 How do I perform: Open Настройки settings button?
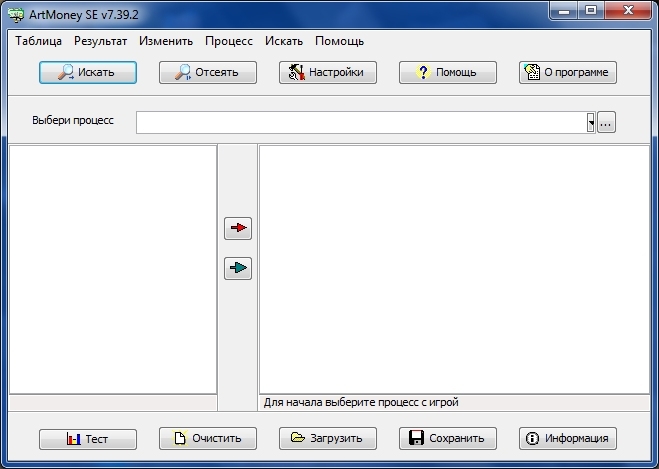coord(328,72)
